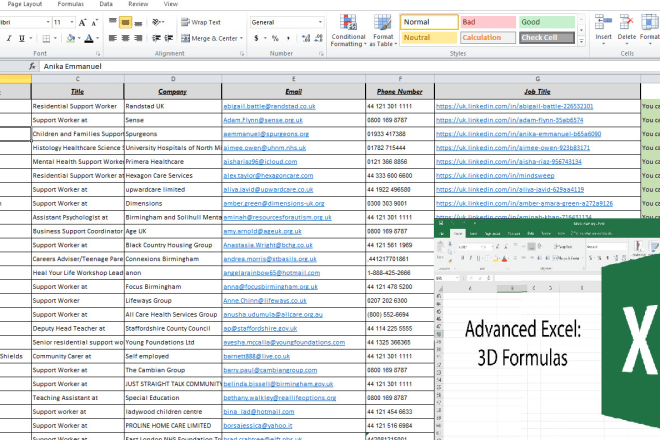Toggle Middle Align
The height and width of the screenshot is (440, 660).
pos(125,22)
